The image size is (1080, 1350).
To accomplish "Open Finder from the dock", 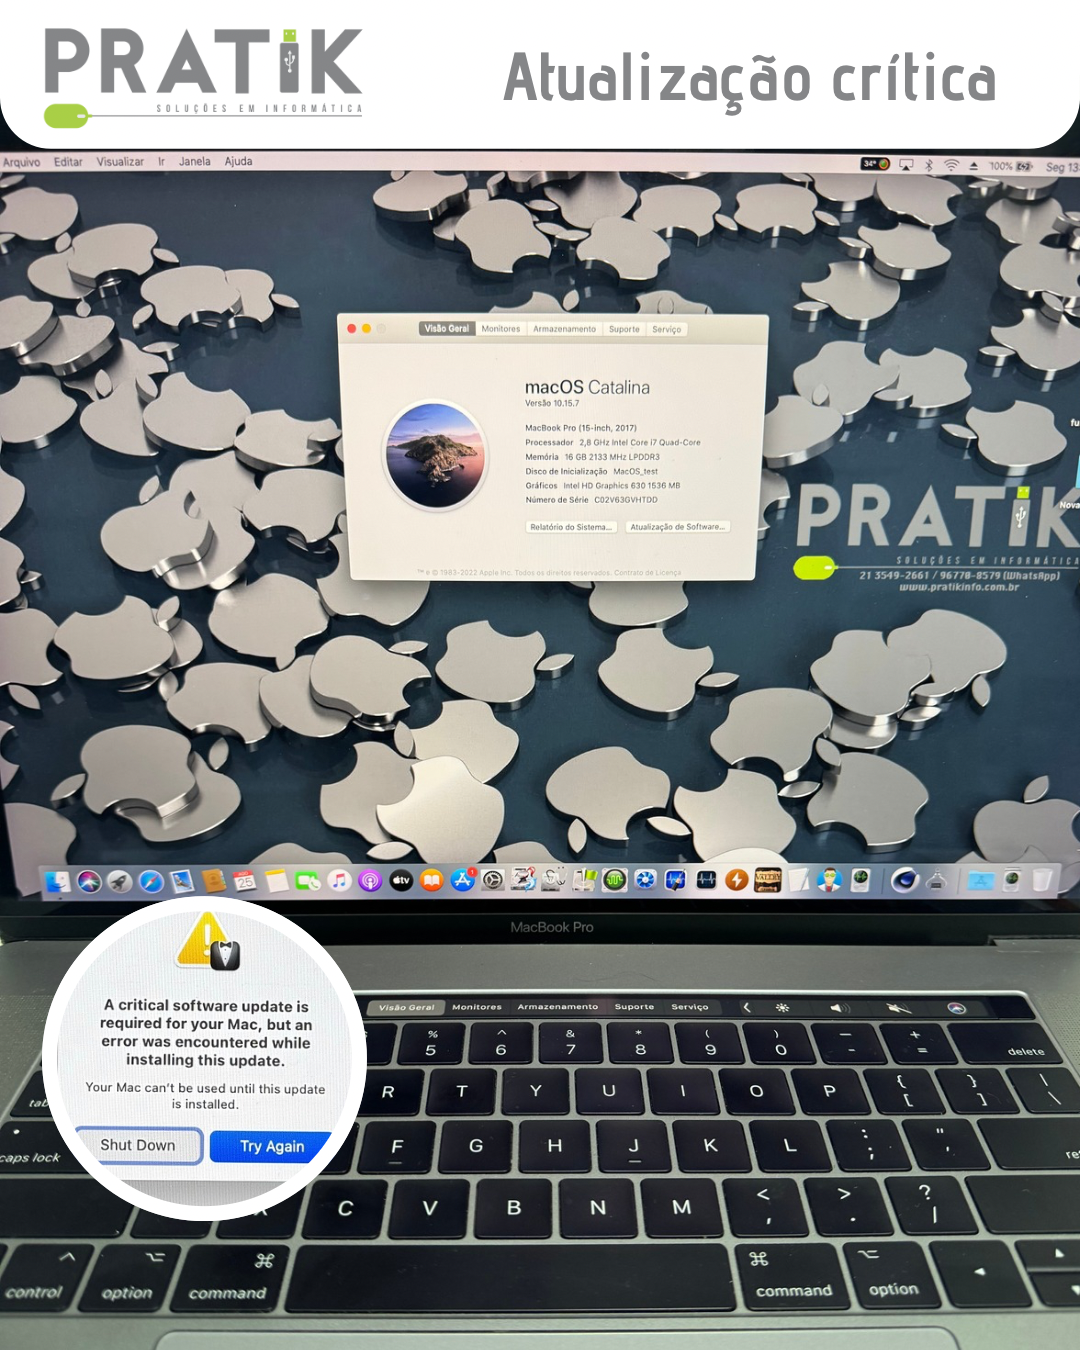I will 58,881.
